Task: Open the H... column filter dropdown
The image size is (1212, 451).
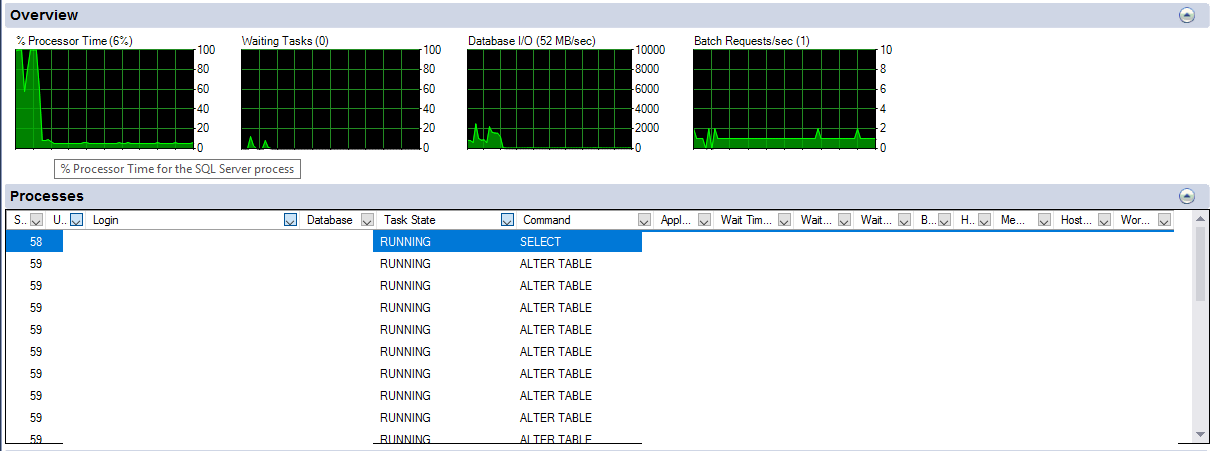Action: (984, 220)
